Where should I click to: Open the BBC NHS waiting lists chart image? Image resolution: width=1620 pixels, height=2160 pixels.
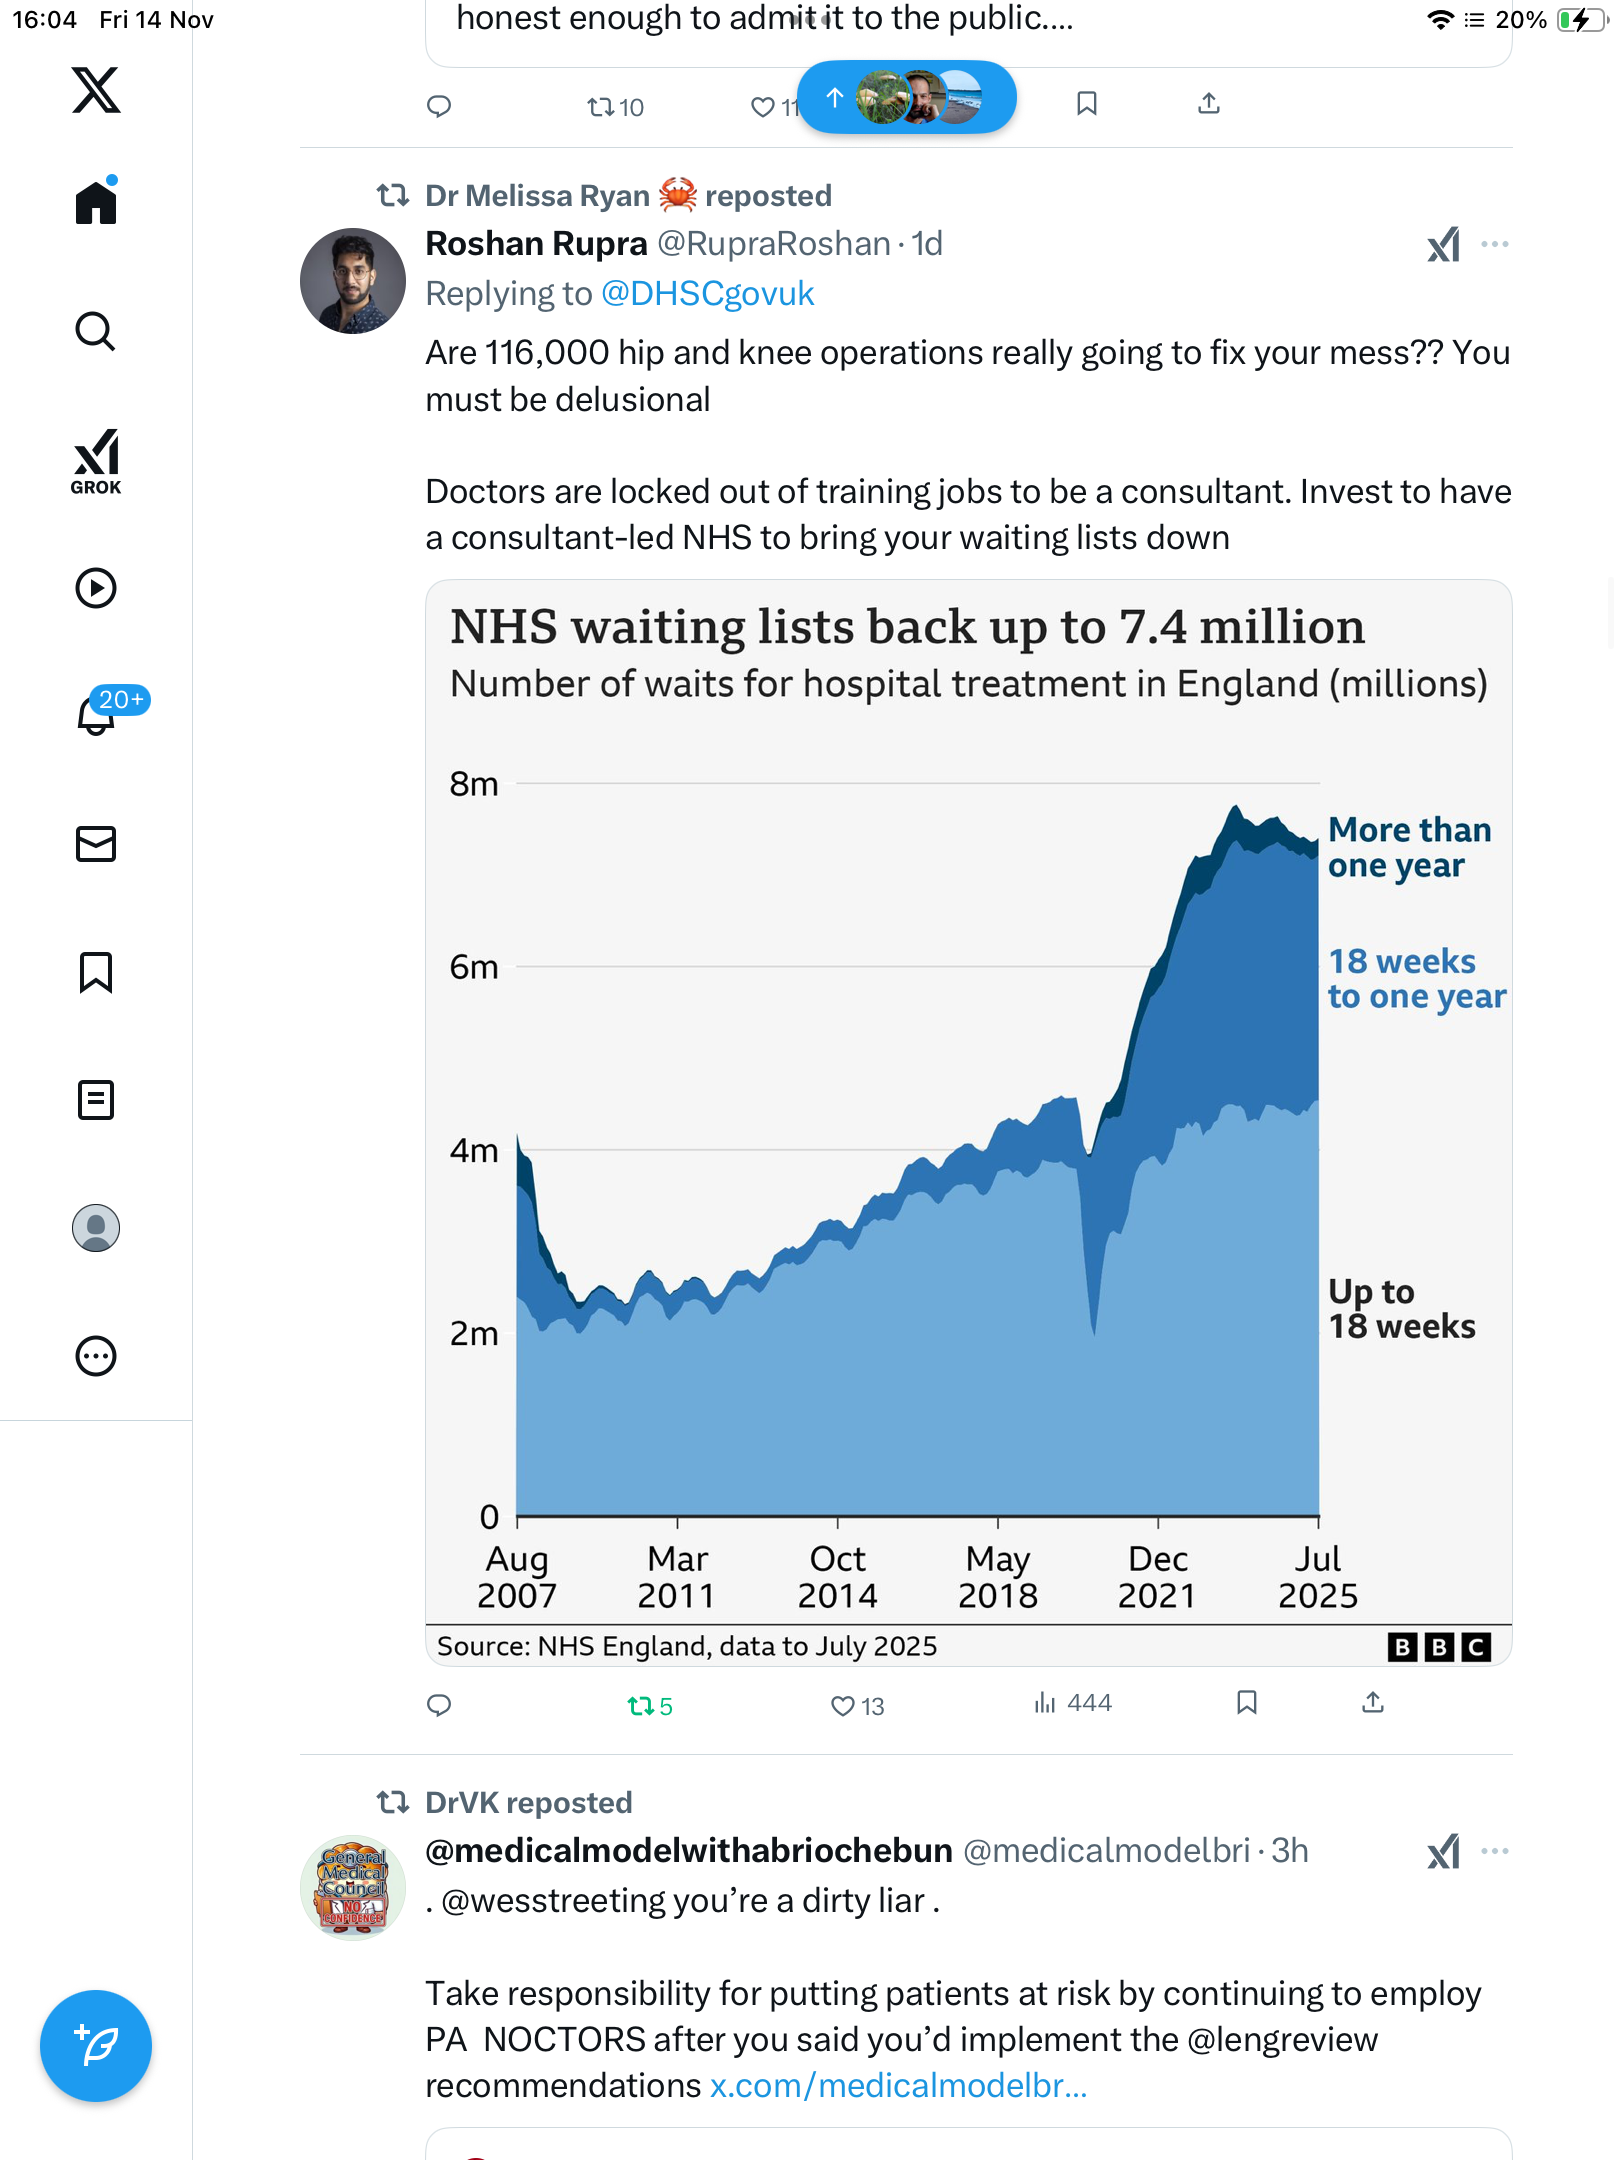pyautogui.click(x=968, y=1120)
